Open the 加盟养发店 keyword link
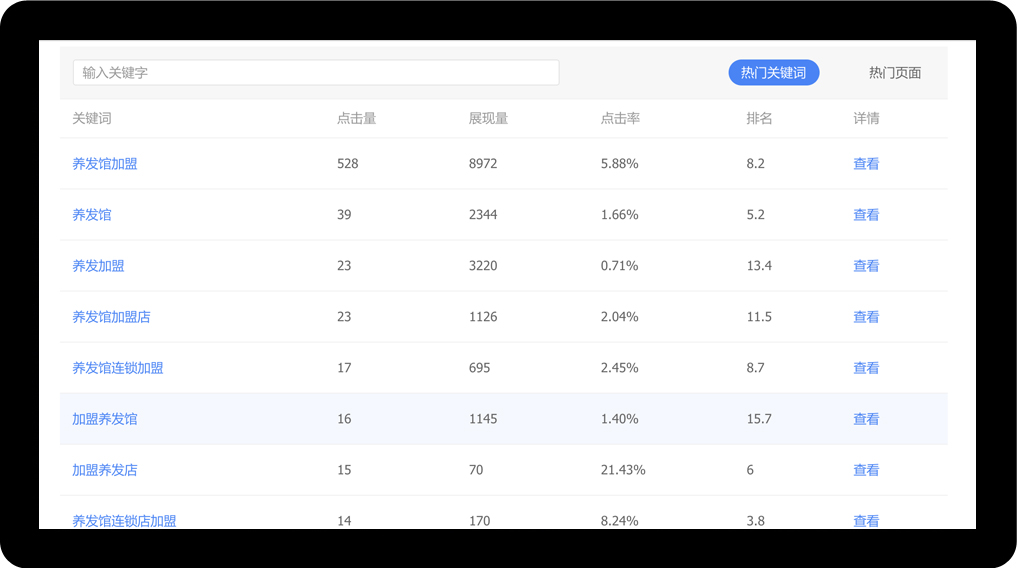The height and width of the screenshot is (568, 1017). coord(105,470)
